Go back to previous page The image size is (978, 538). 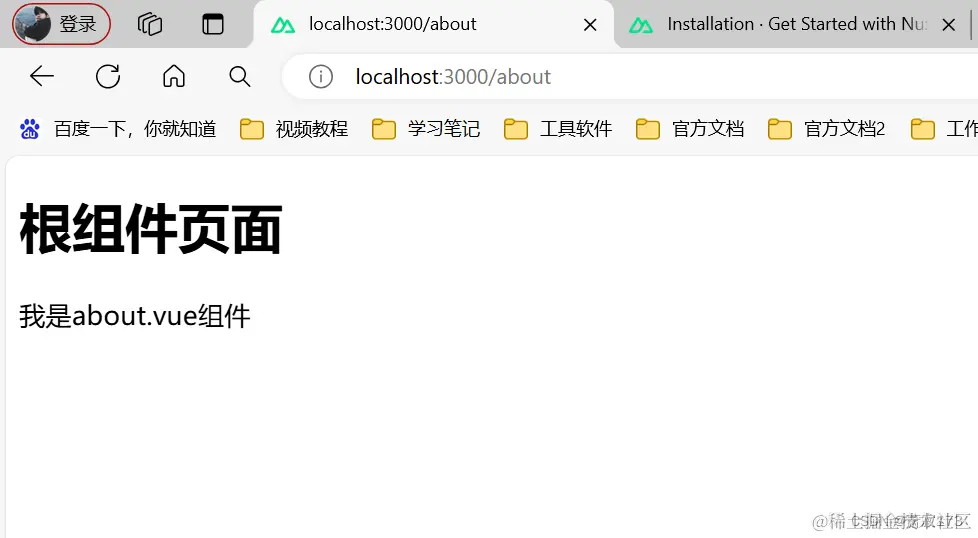[42, 77]
